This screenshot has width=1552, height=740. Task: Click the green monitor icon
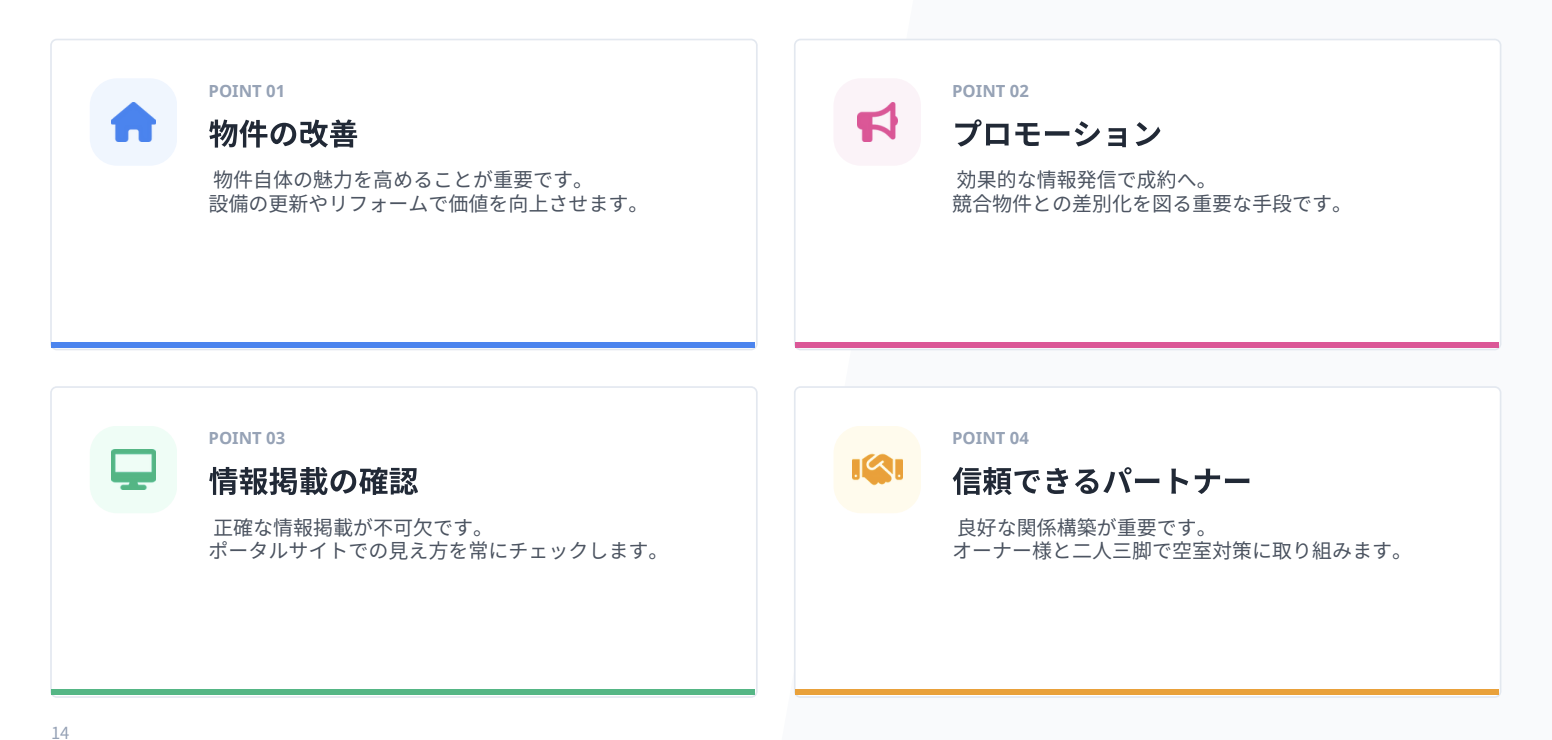(133, 469)
